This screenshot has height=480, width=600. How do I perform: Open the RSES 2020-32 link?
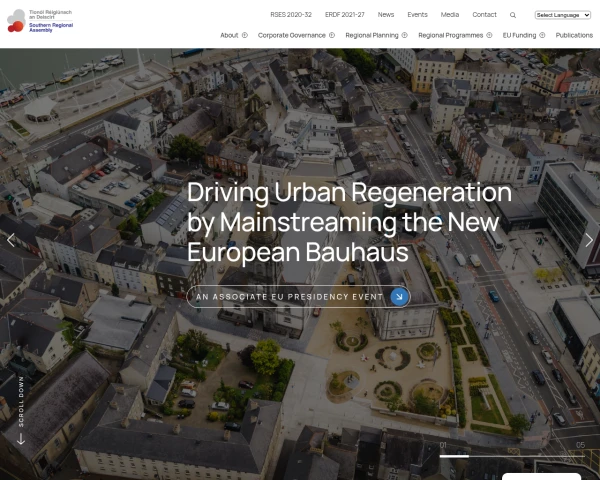[291, 15]
